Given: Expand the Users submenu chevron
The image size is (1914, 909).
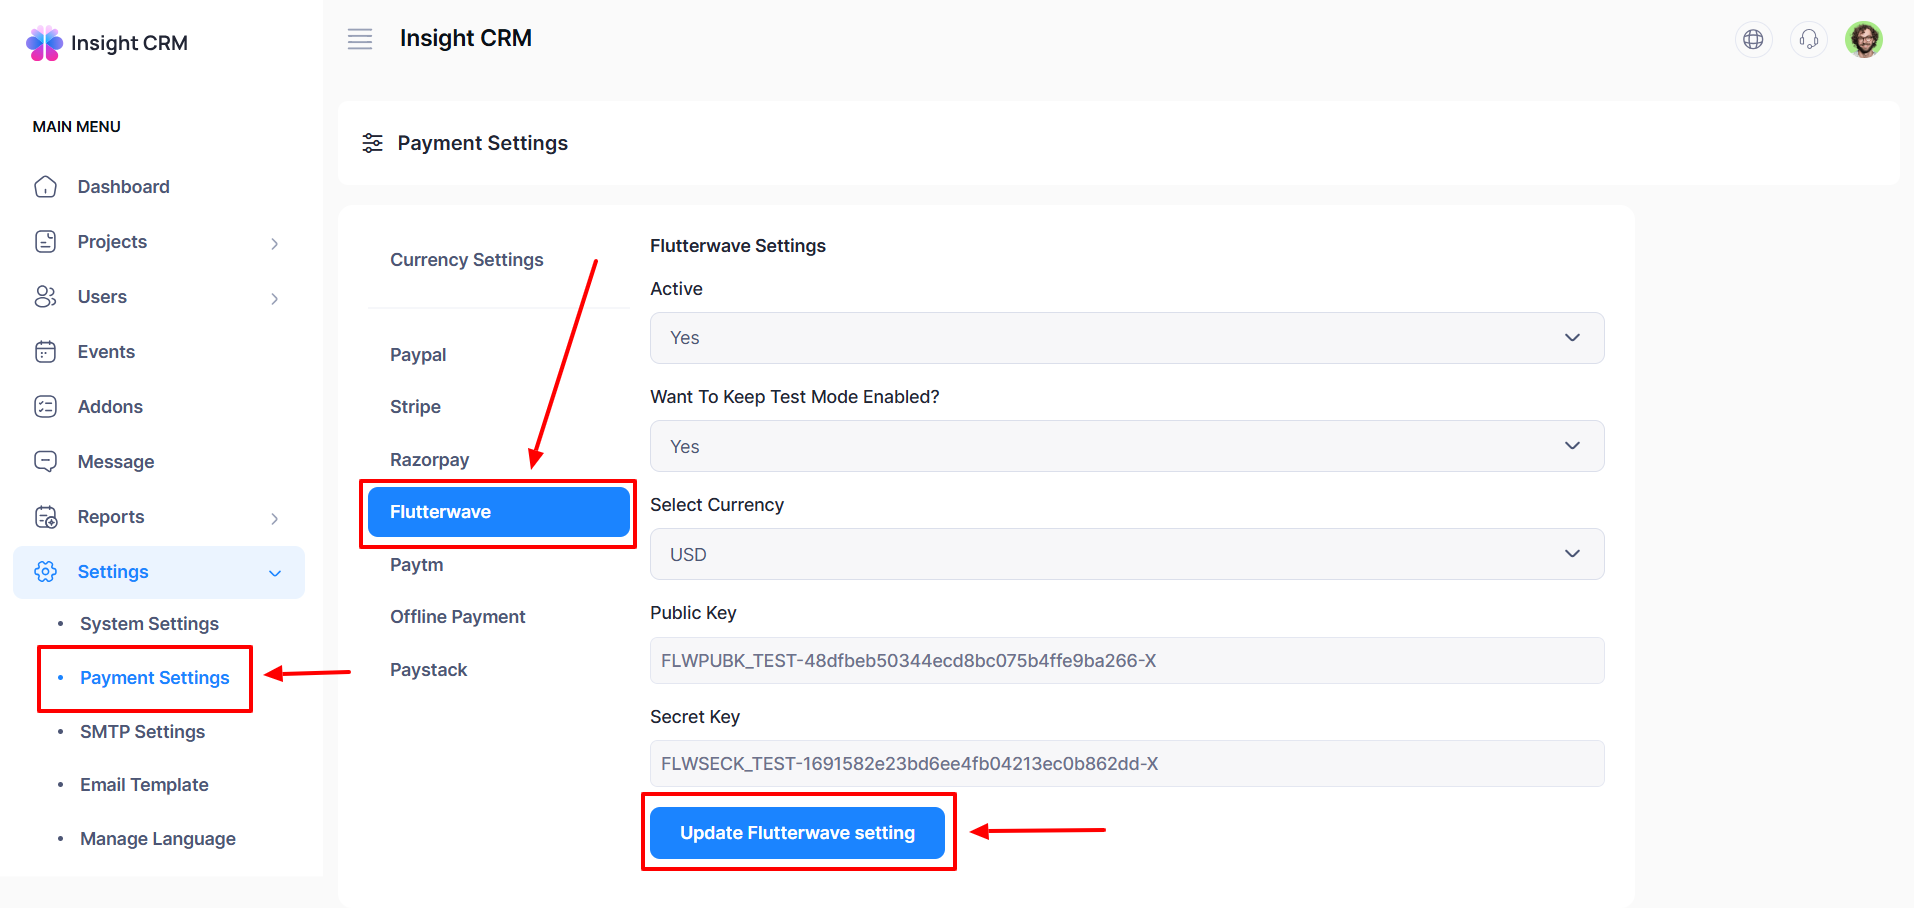Looking at the screenshot, I should [x=274, y=298].
